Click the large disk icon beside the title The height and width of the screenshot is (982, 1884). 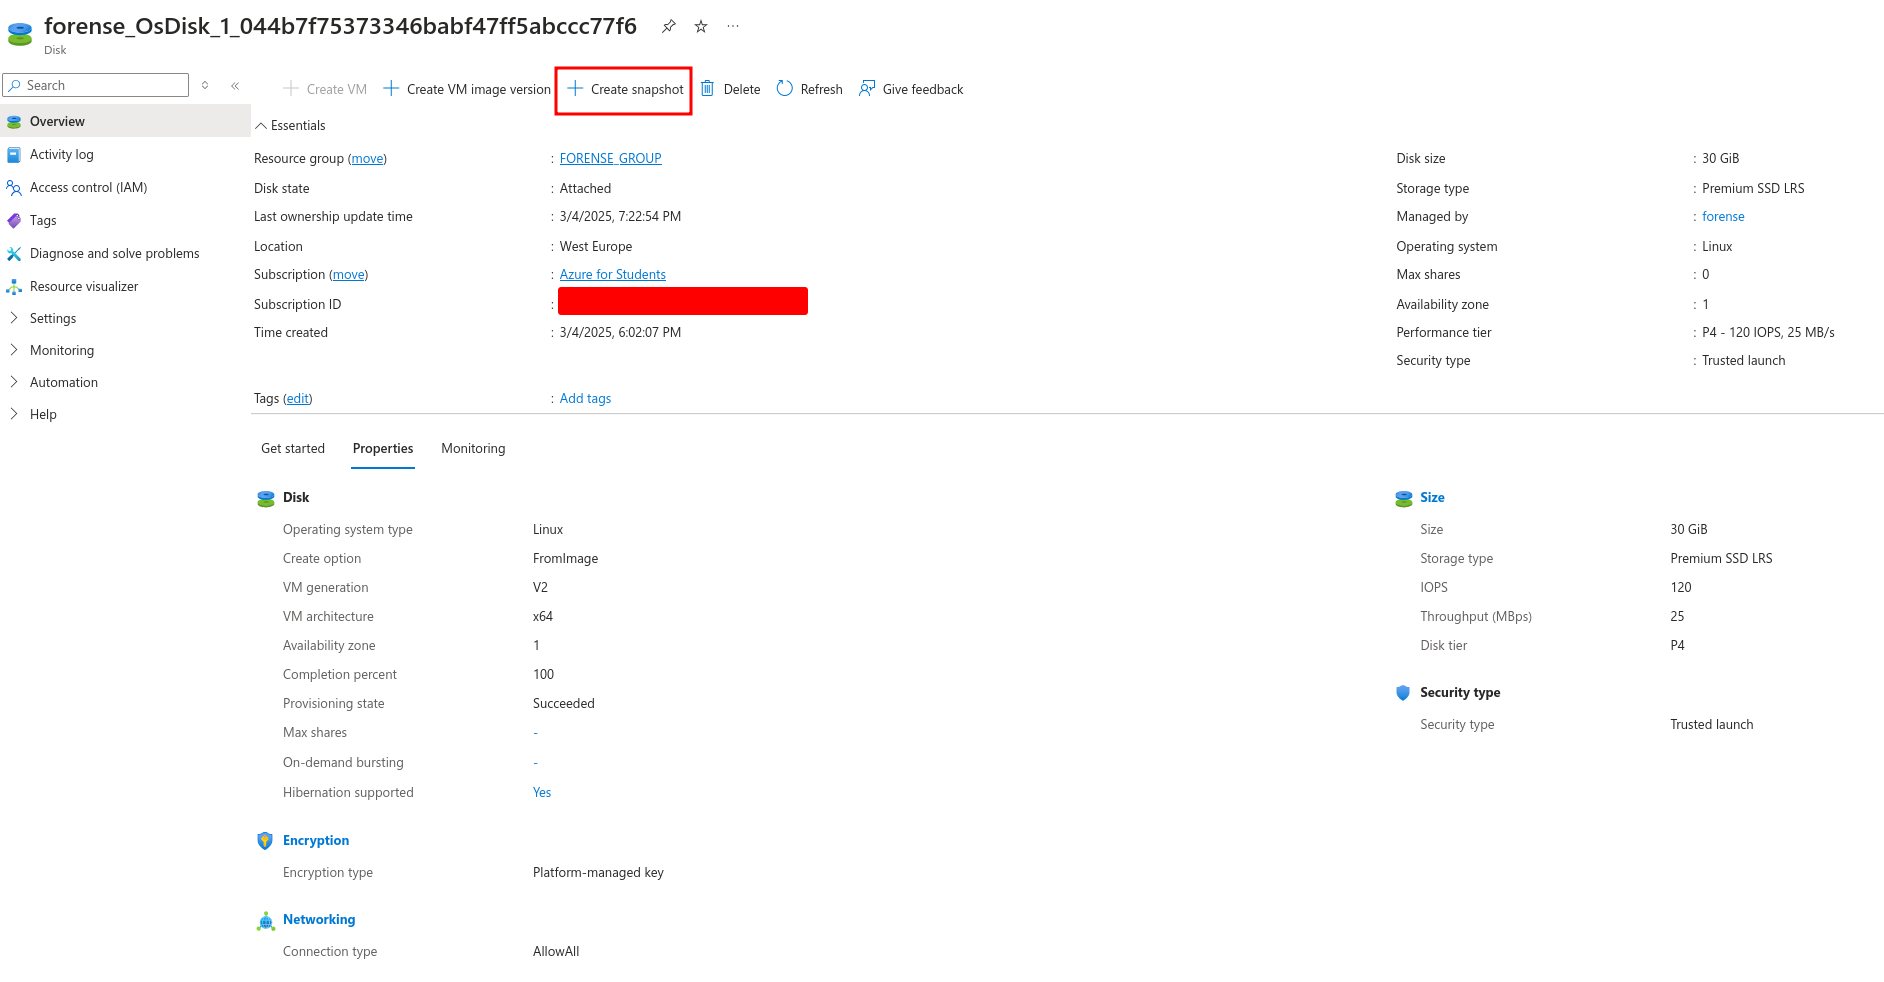(x=20, y=34)
